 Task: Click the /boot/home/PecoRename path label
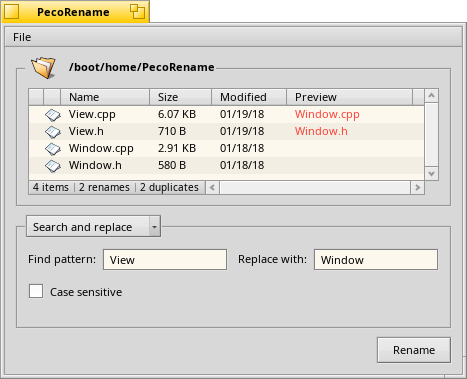[x=142, y=67]
